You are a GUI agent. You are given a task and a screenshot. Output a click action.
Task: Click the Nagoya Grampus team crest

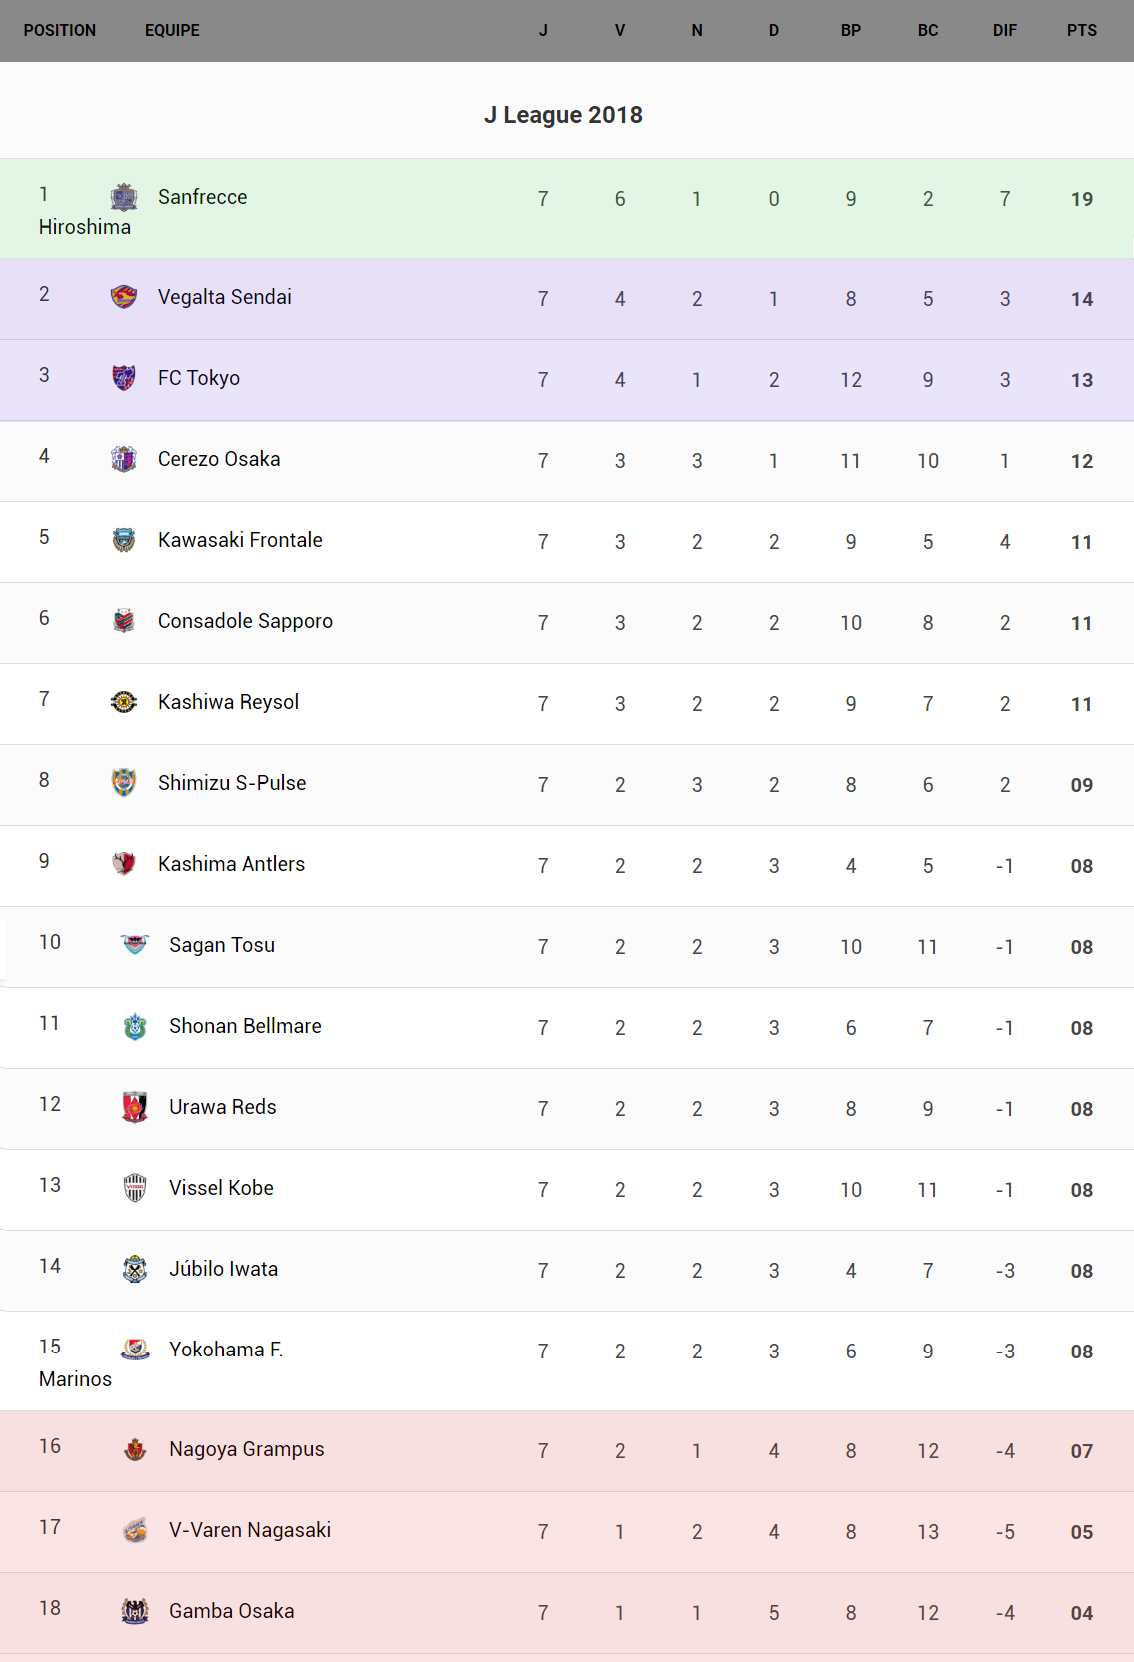[x=135, y=1449]
